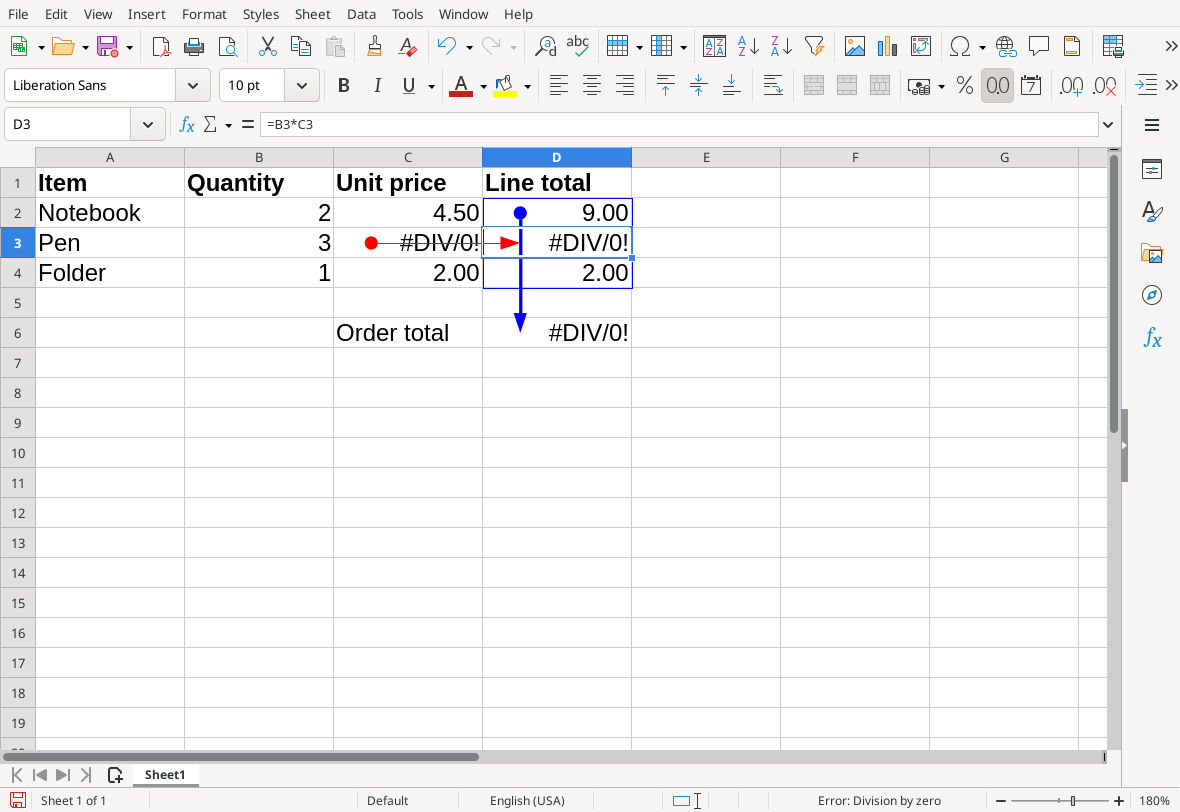Toggle Format as Percent

[965, 86]
